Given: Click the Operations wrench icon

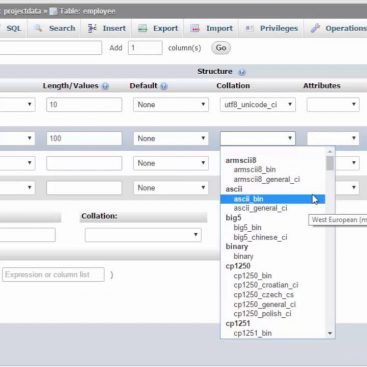Looking at the screenshot, I should pyautogui.click(x=315, y=28).
